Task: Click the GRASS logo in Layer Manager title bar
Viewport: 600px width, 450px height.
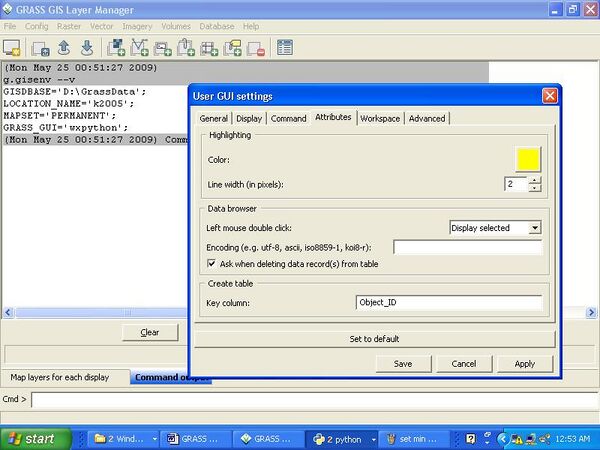Action: [x=7, y=9]
